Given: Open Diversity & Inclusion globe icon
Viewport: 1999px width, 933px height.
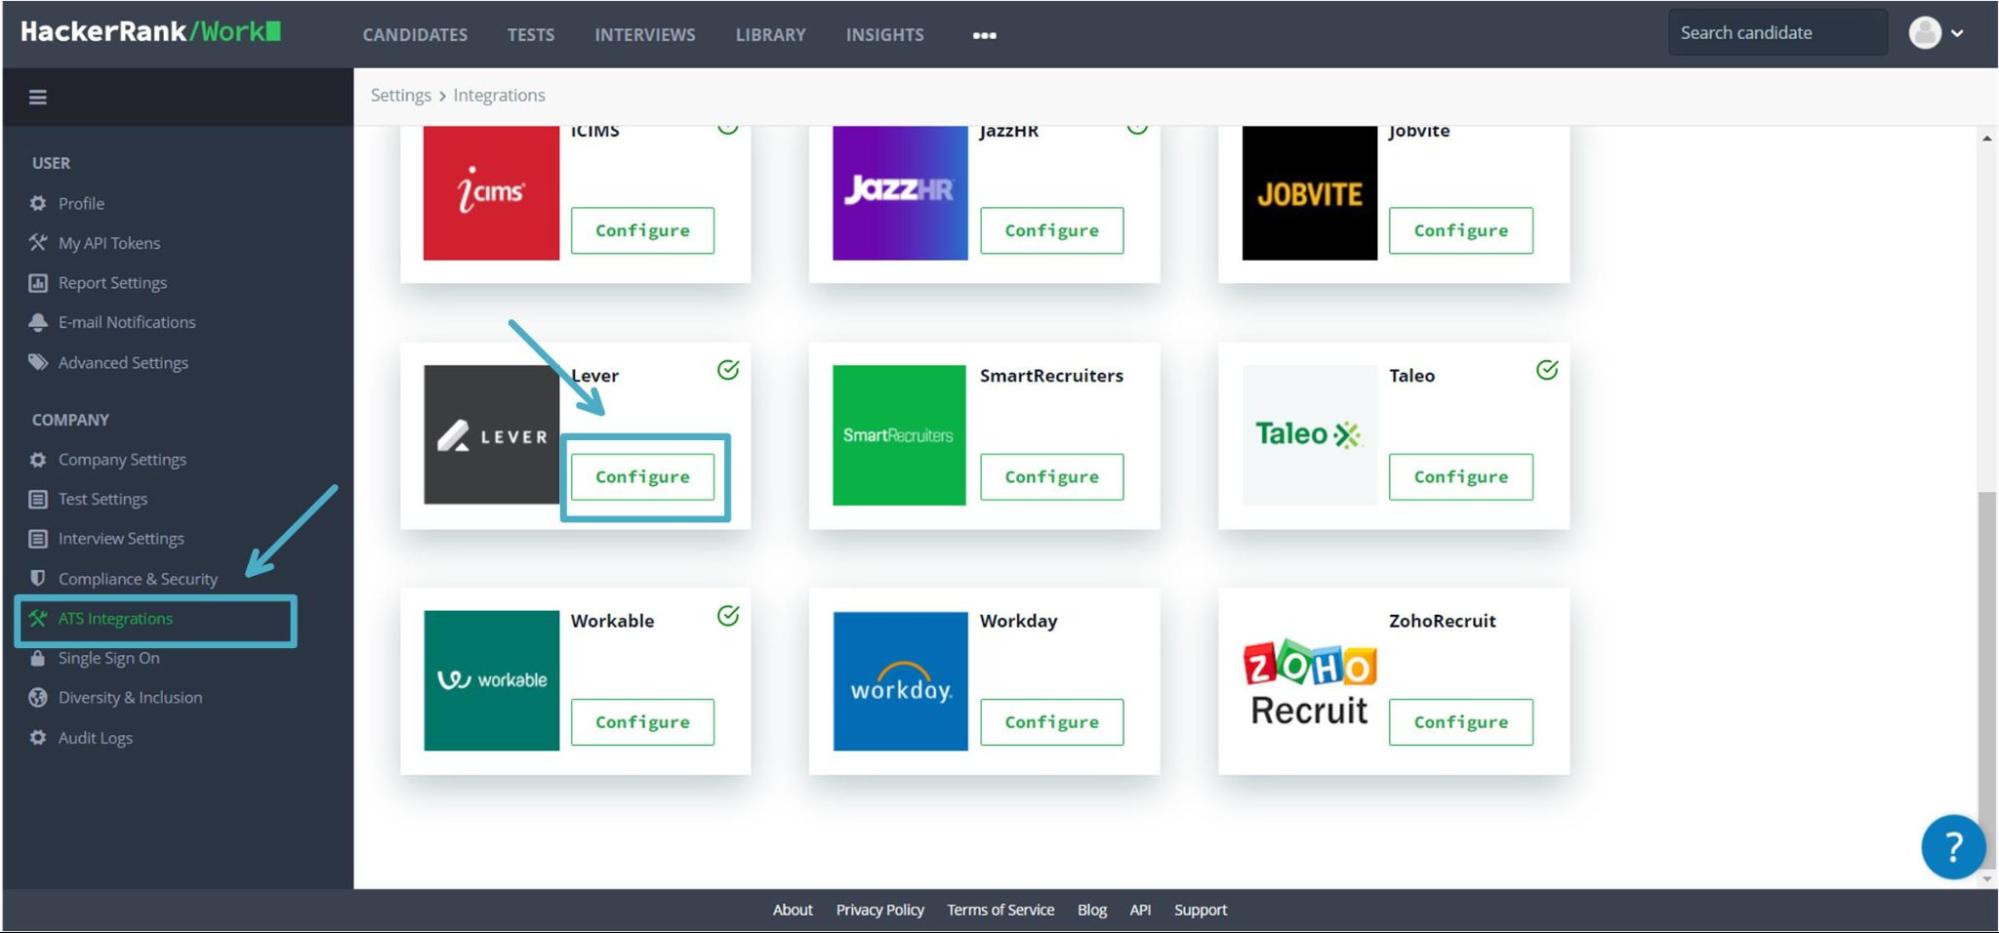Looking at the screenshot, I should tap(38, 697).
